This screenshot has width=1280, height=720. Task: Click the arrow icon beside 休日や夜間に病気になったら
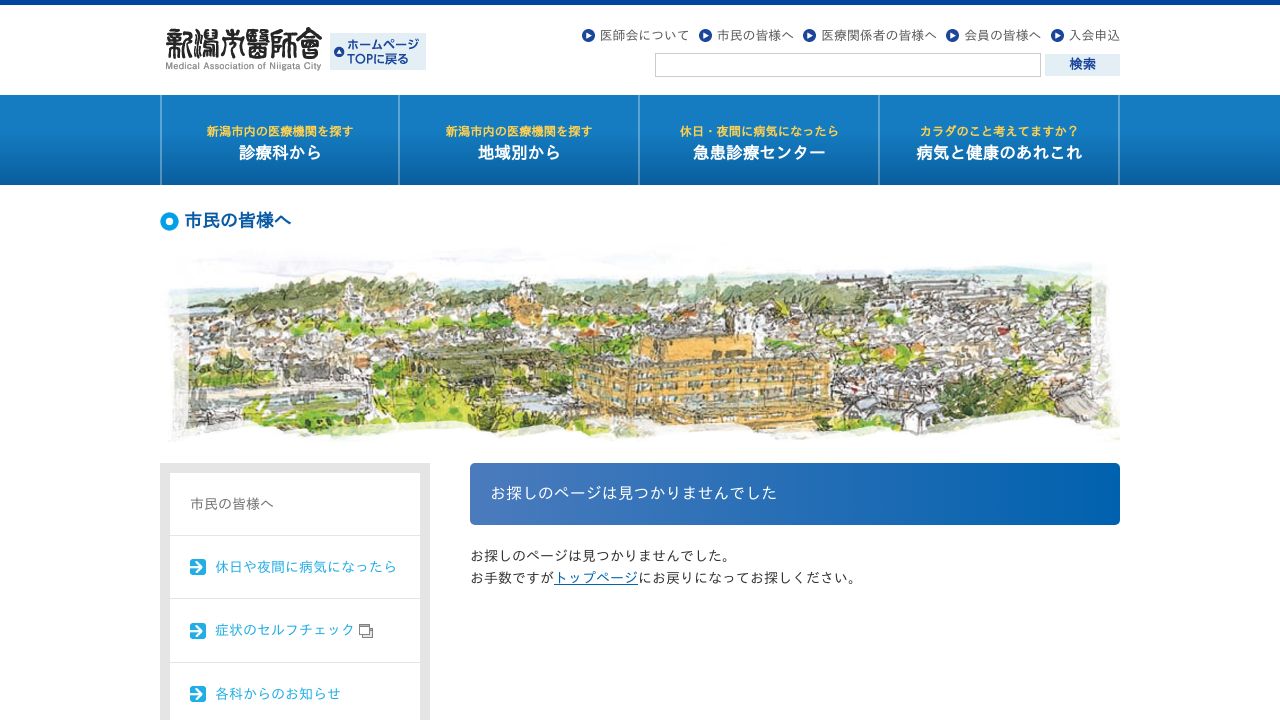[x=198, y=567]
